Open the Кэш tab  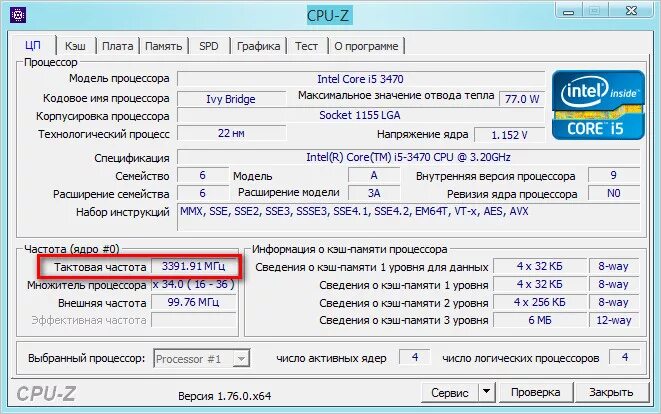pyautogui.click(x=75, y=46)
